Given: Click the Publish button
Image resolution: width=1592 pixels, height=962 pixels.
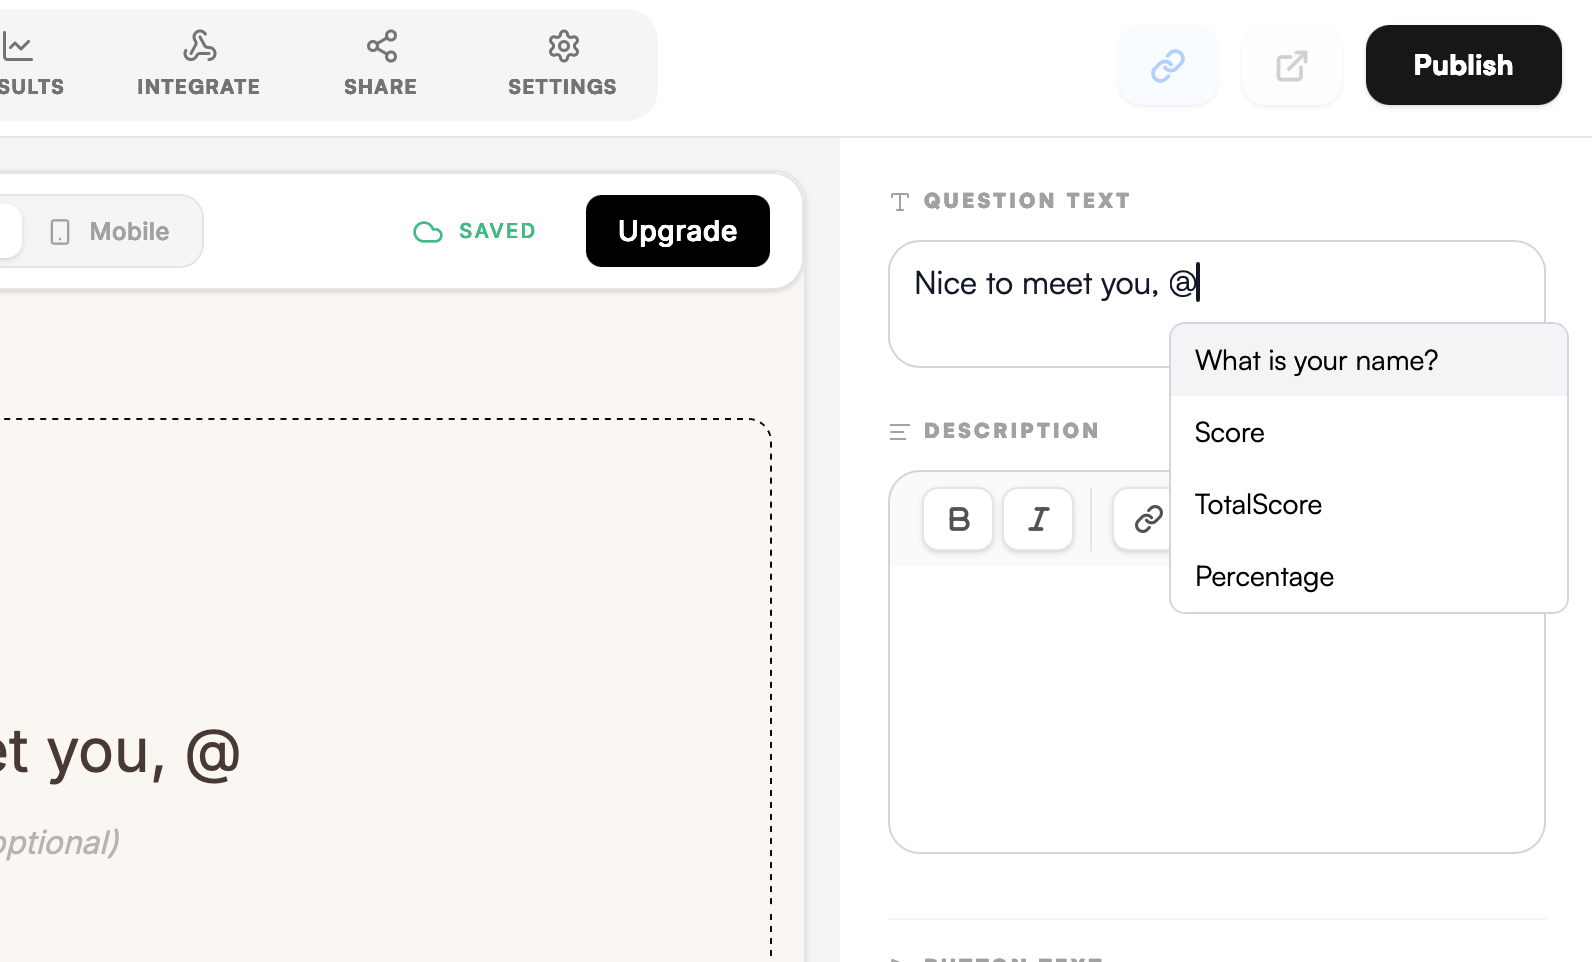Looking at the screenshot, I should [1462, 66].
